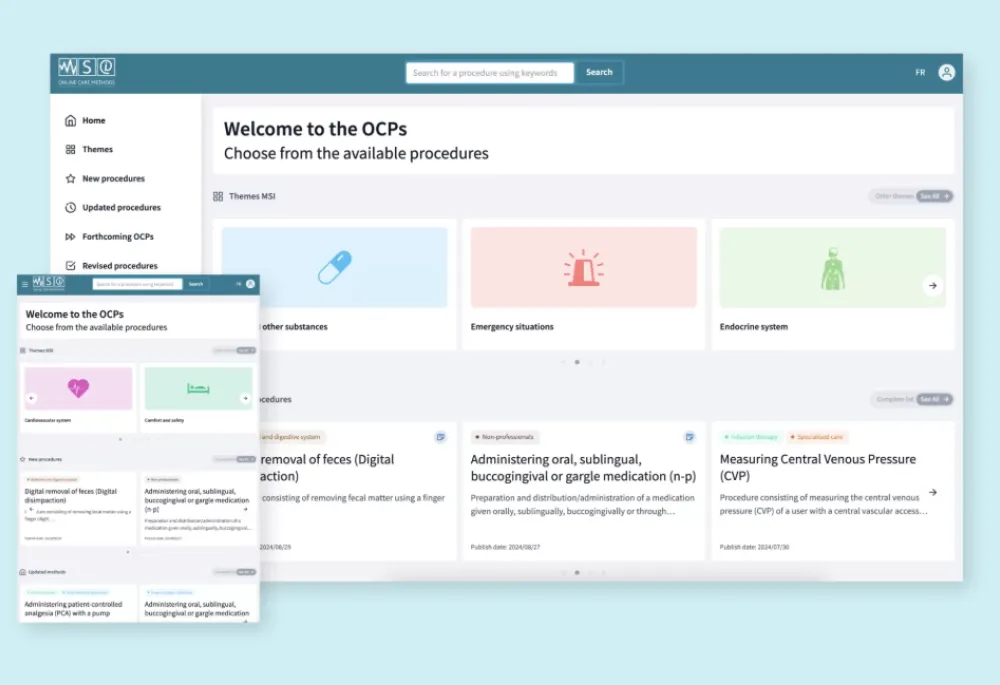The image size is (1000, 685).
Task: Switch language with FR in the mobile view
Action: tap(239, 284)
